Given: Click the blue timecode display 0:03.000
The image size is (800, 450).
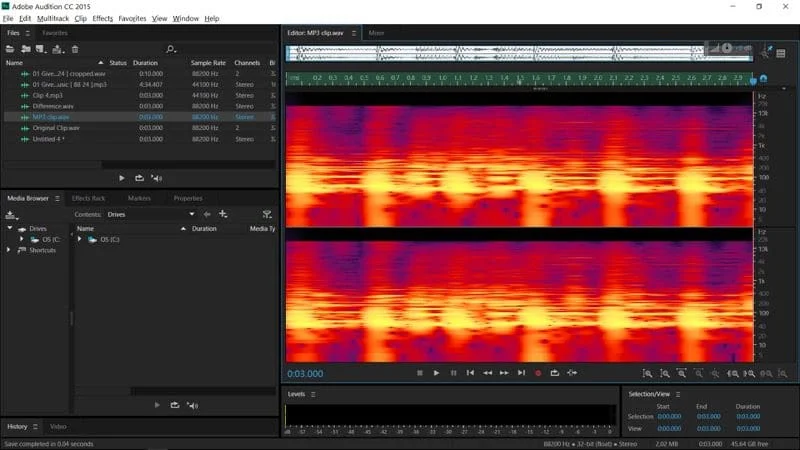Looking at the screenshot, I should (x=305, y=373).
